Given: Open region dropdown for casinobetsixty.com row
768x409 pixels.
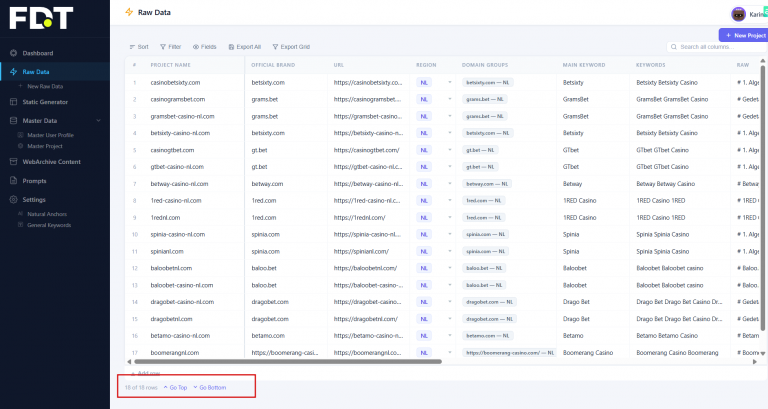Looking at the screenshot, I should click(x=450, y=83).
